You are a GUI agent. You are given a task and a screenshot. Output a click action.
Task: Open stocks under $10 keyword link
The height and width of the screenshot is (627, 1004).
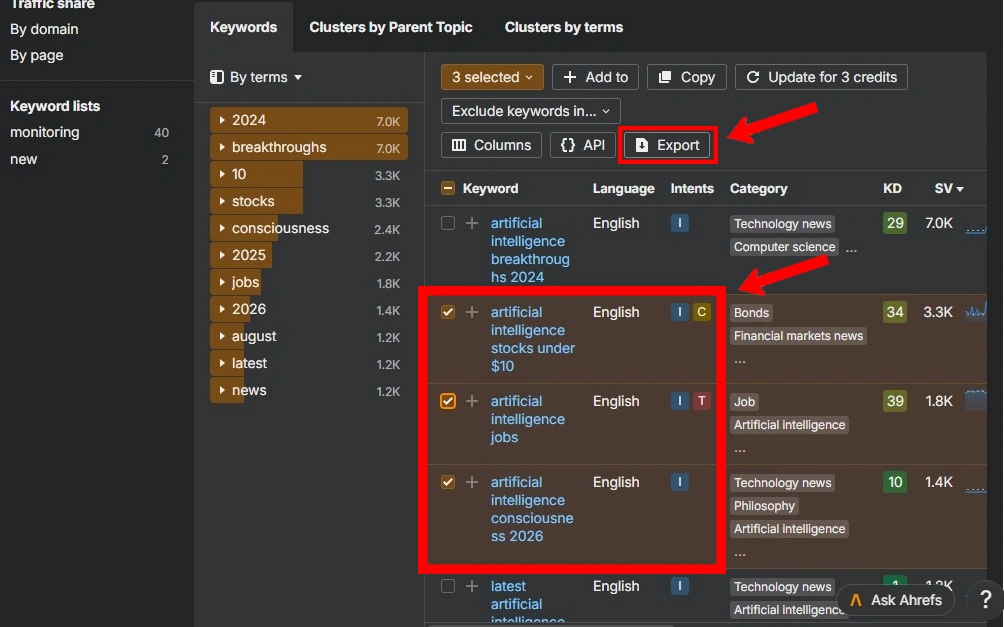[x=533, y=339]
